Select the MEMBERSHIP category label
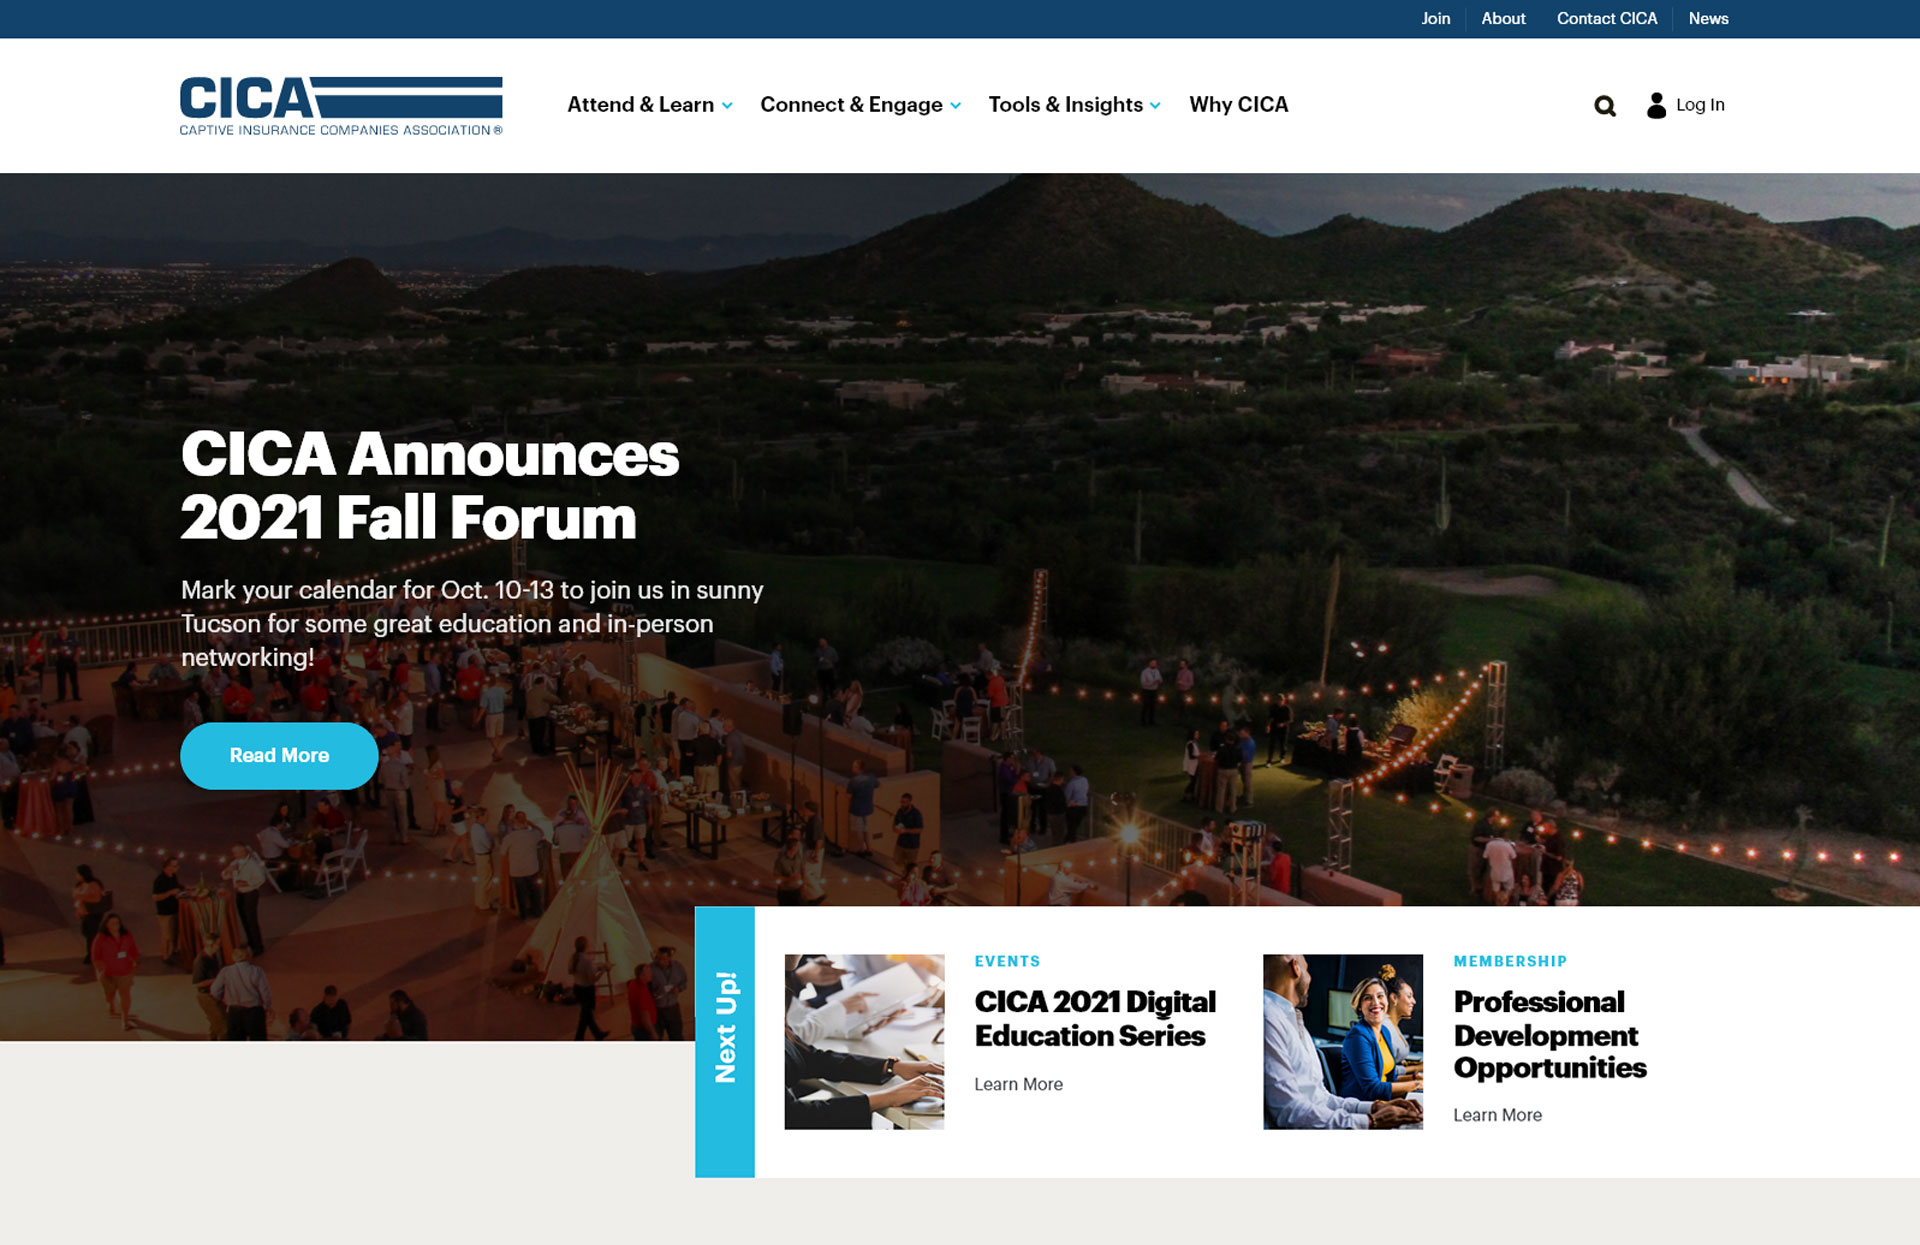 (1510, 961)
